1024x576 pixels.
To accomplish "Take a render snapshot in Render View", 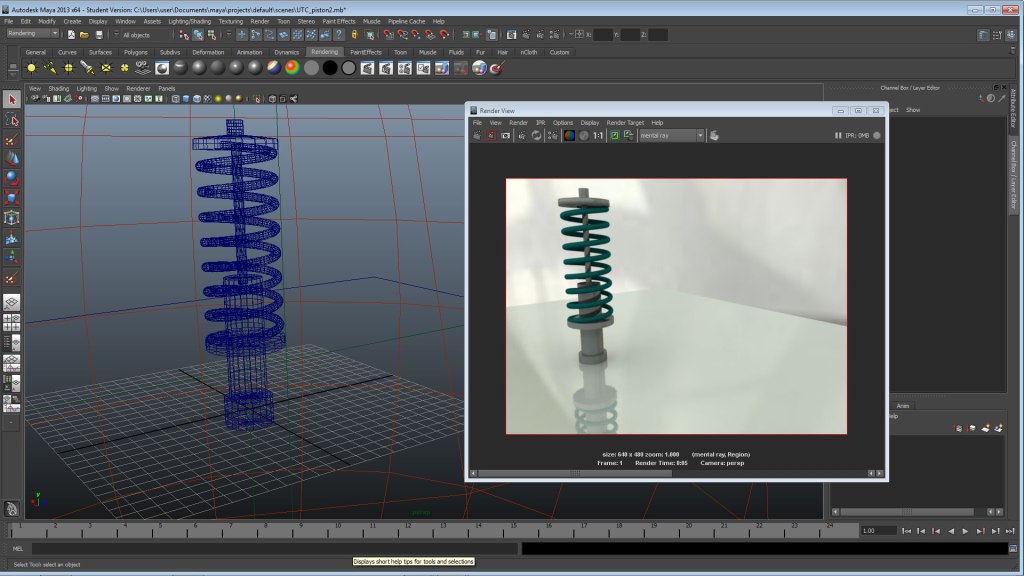I will point(504,135).
